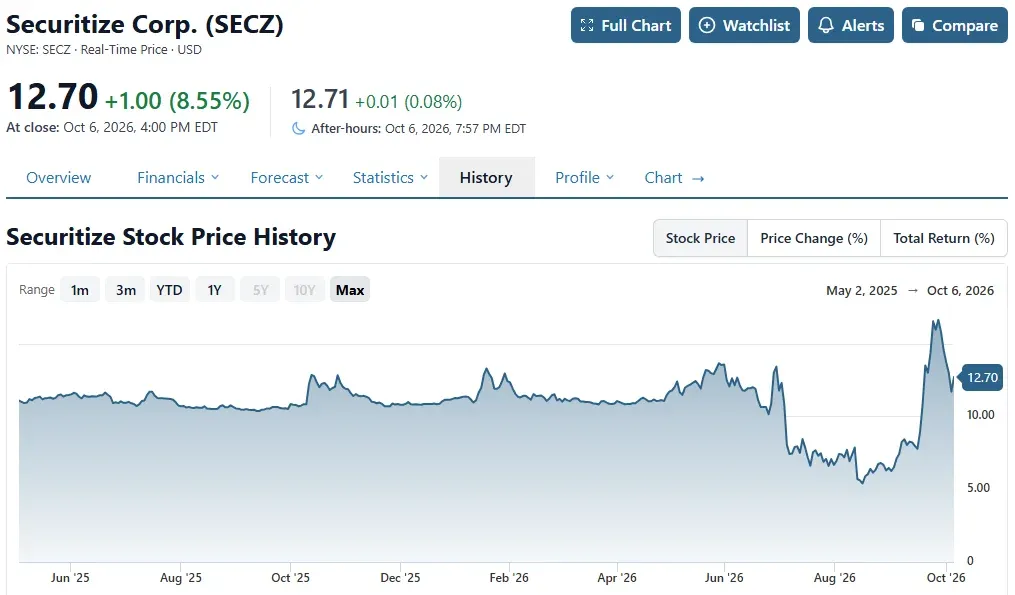Click the chart start date May 2, 2025
This screenshot has width=1015, height=595.
(x=862, y=291)
